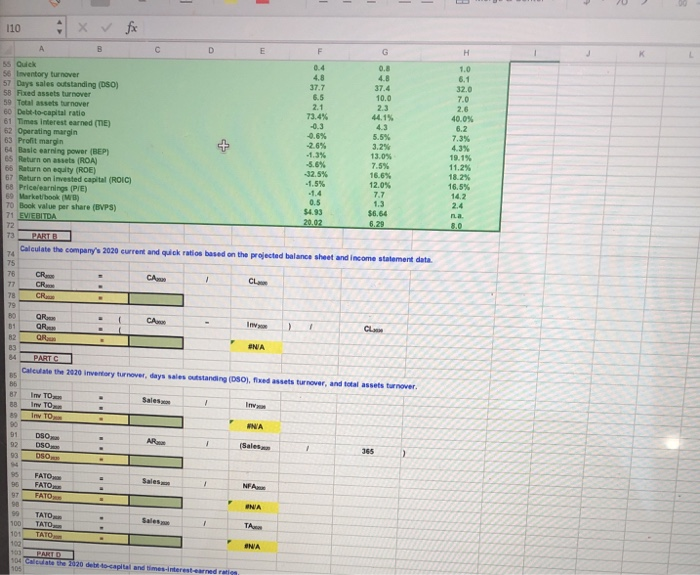Select the green DSO2020 answer cell
The image size is (700, 575).
pyautogui.click(x=155, y=462)
